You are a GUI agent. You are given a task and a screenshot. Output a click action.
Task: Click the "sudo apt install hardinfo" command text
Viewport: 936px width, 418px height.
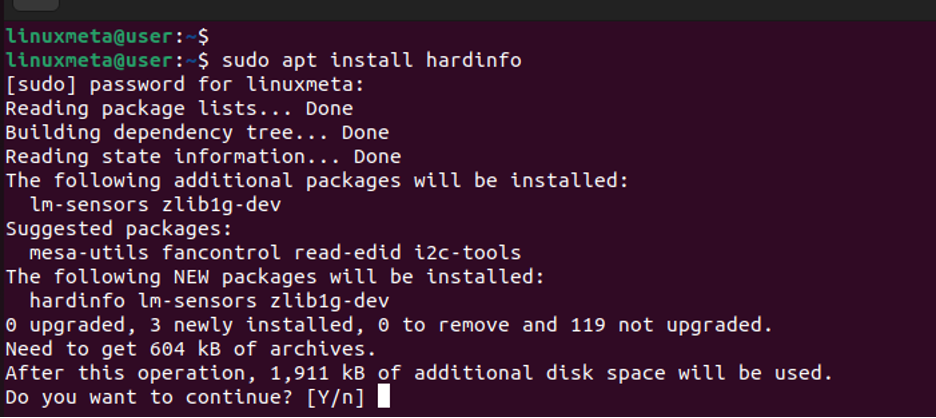click(x=372, y=60)
